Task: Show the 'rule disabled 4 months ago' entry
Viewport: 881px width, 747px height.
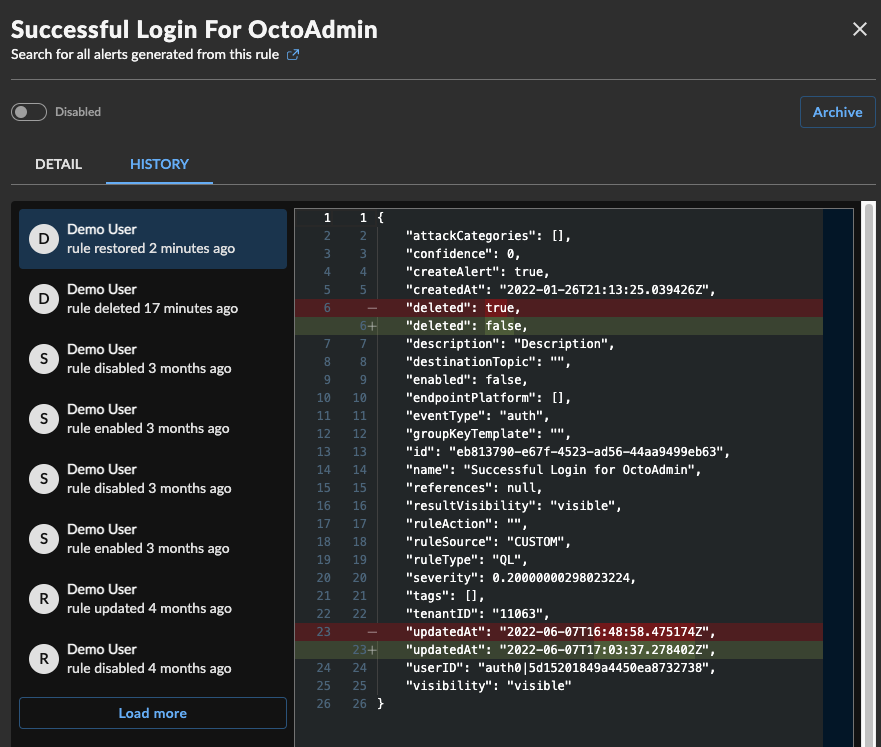Action: point(153,659)
